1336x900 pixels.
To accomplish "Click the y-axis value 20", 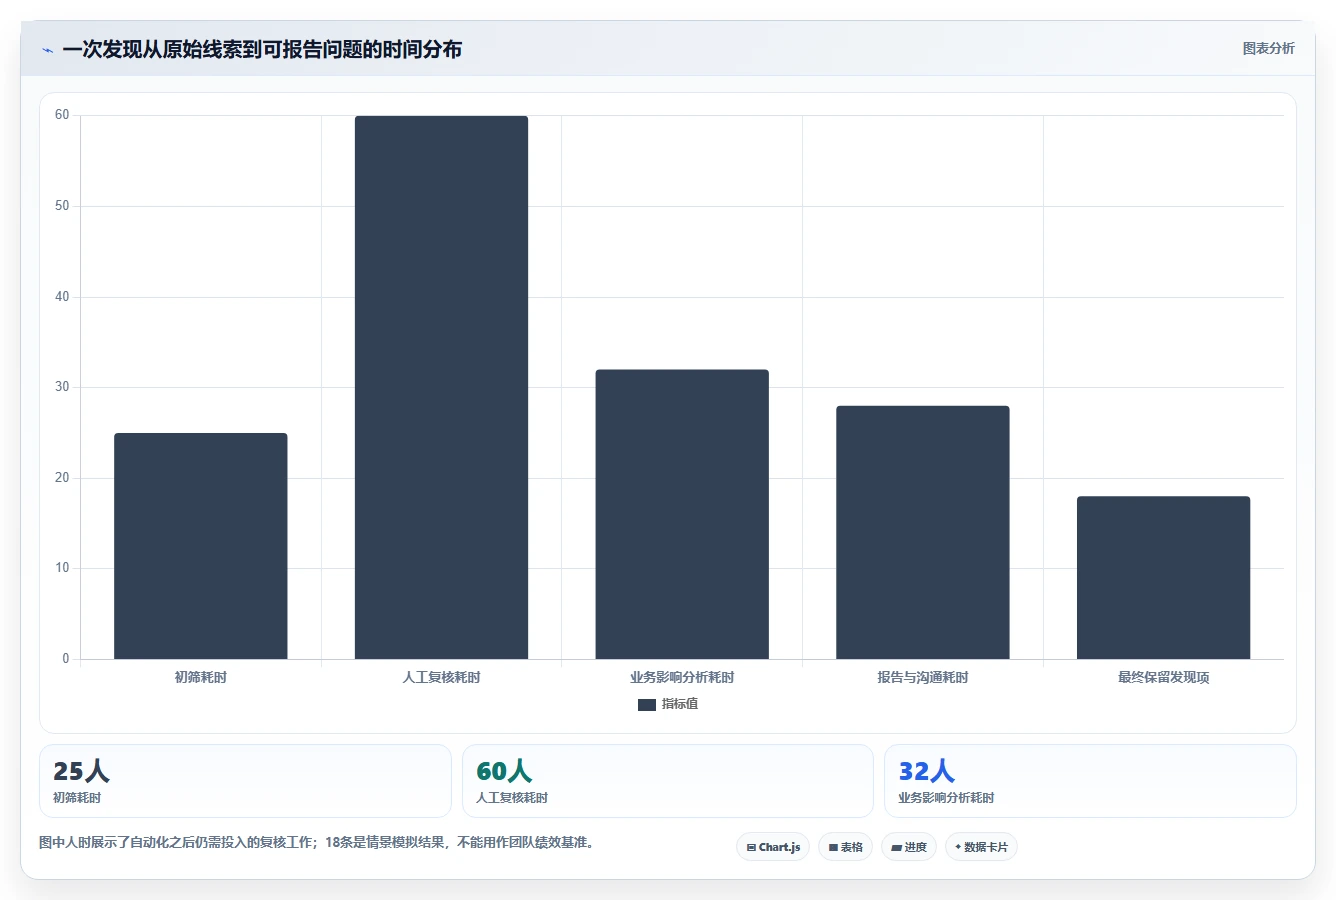I will tap(62, 478).
